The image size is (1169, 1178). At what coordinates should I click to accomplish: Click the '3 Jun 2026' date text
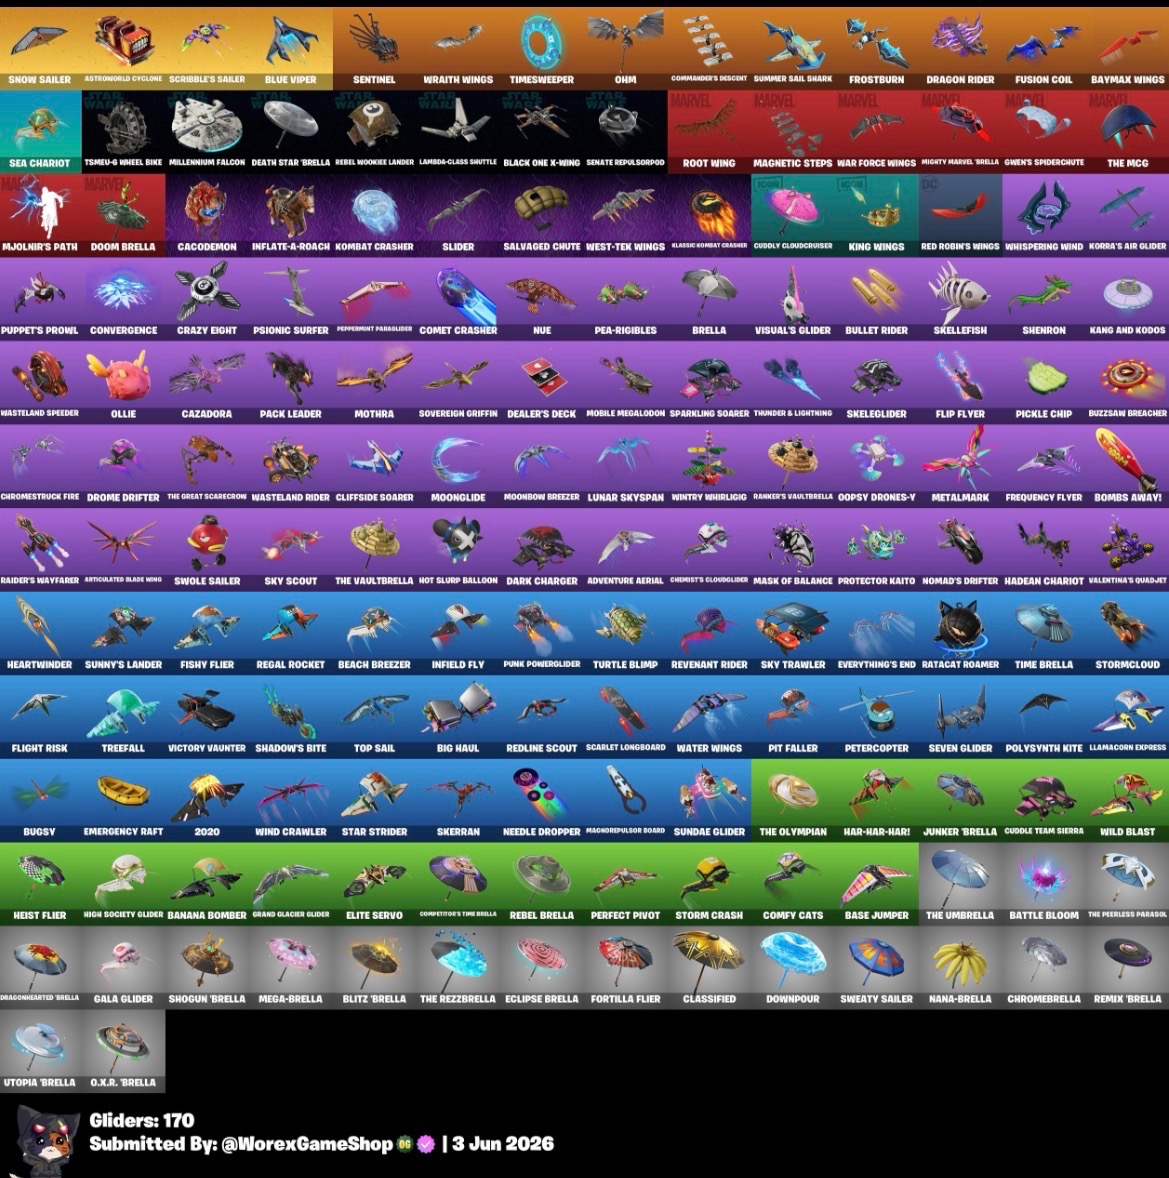503,1144
